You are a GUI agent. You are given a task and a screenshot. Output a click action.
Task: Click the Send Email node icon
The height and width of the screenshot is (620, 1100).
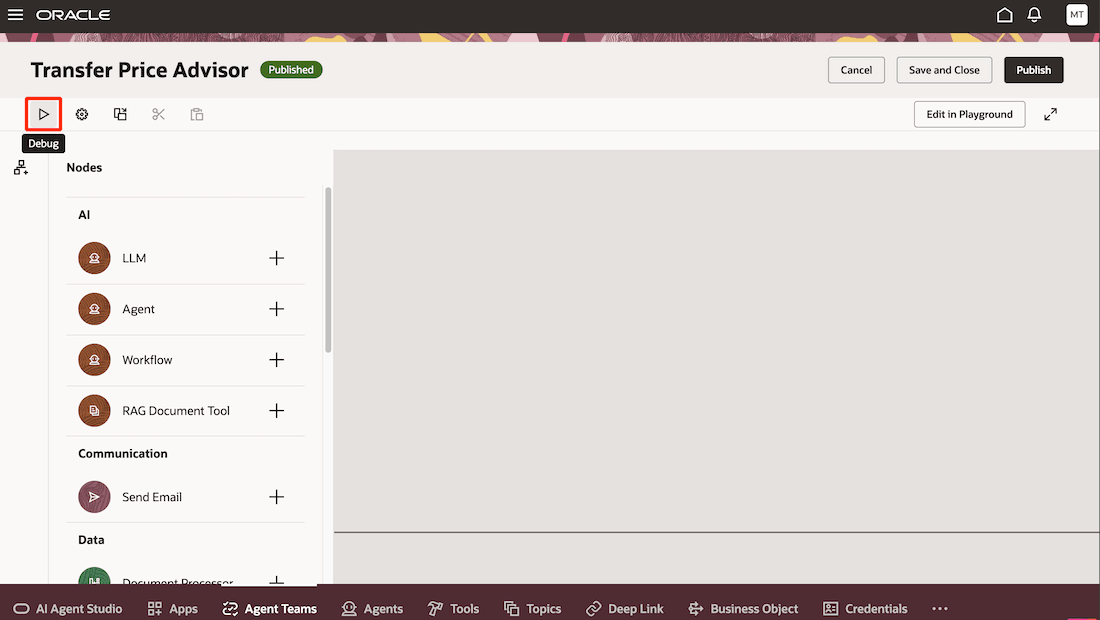[x=94, y=497]
